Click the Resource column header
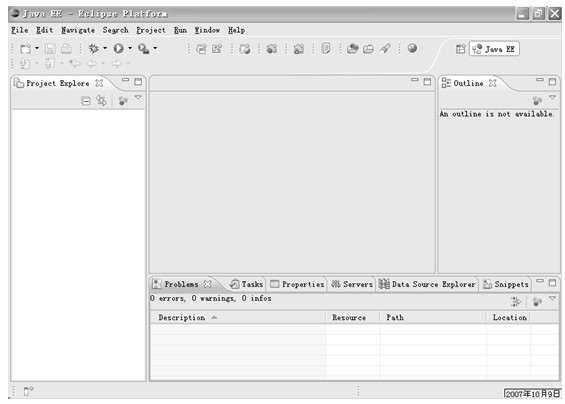 353,318
